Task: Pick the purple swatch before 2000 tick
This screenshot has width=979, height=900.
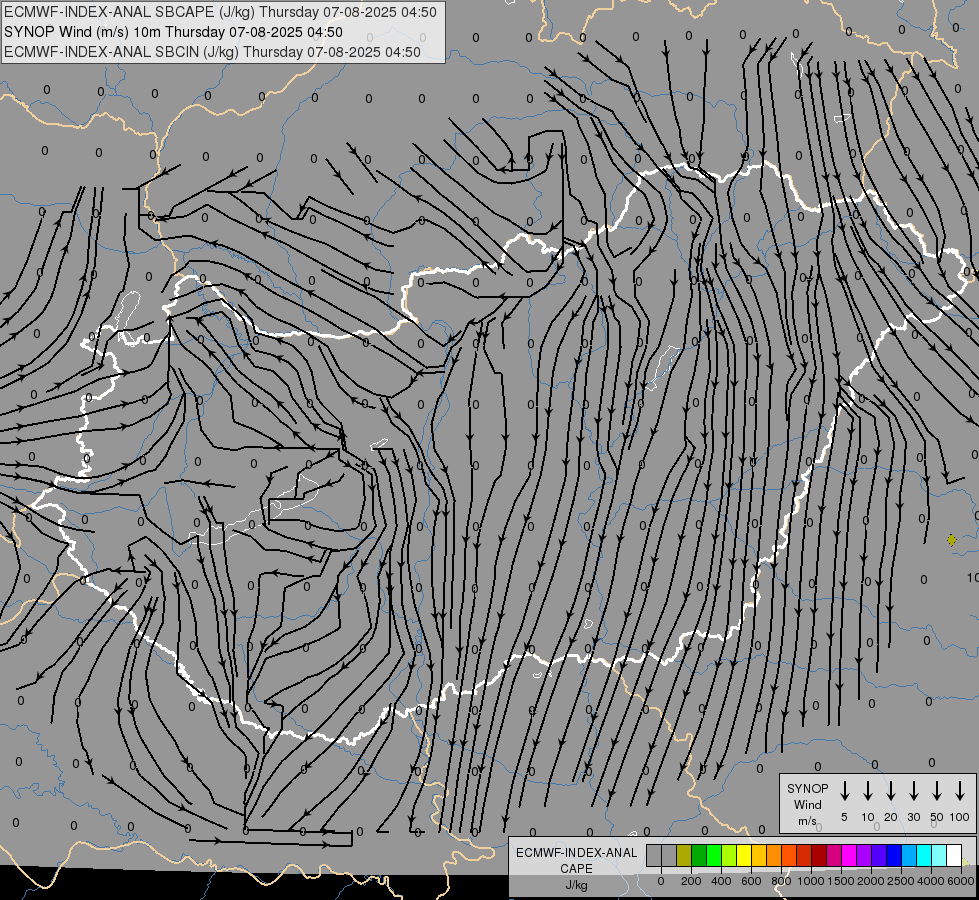Action: 865,855
